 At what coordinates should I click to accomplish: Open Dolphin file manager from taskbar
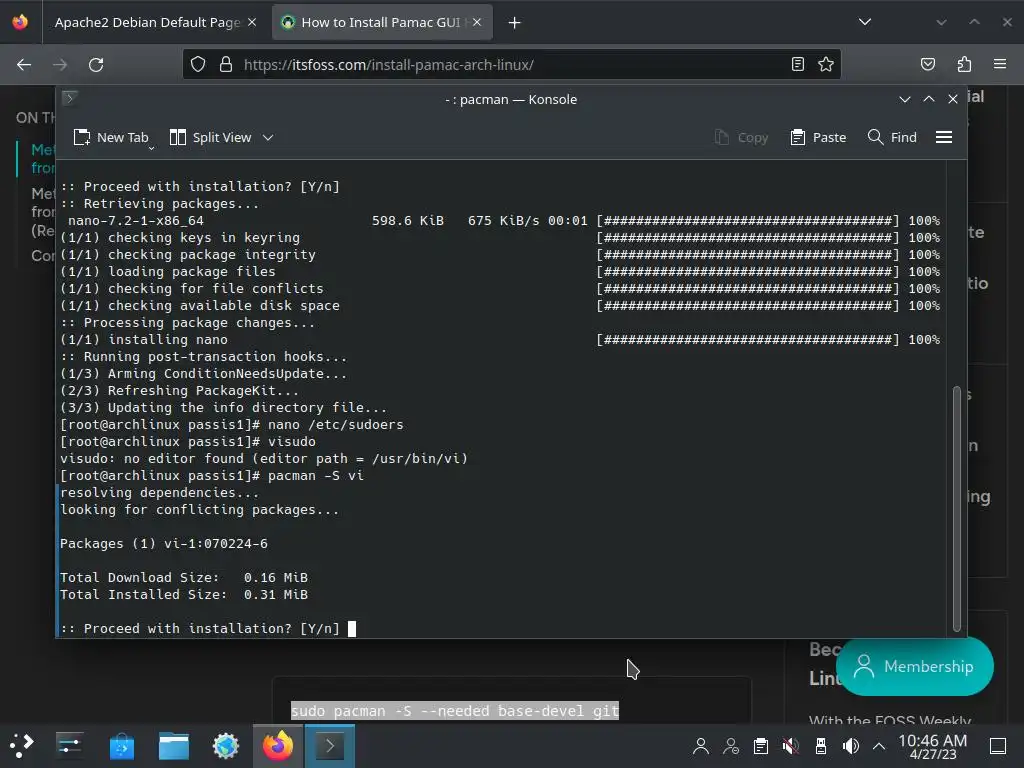pos(174,746)
